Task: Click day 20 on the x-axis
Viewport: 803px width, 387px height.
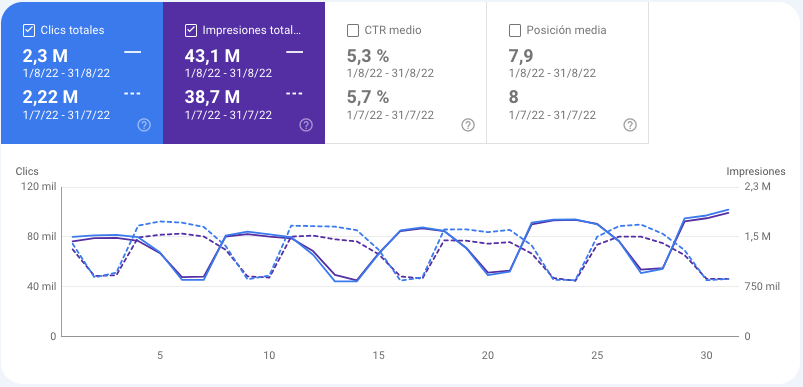Action: pos(488,355)
